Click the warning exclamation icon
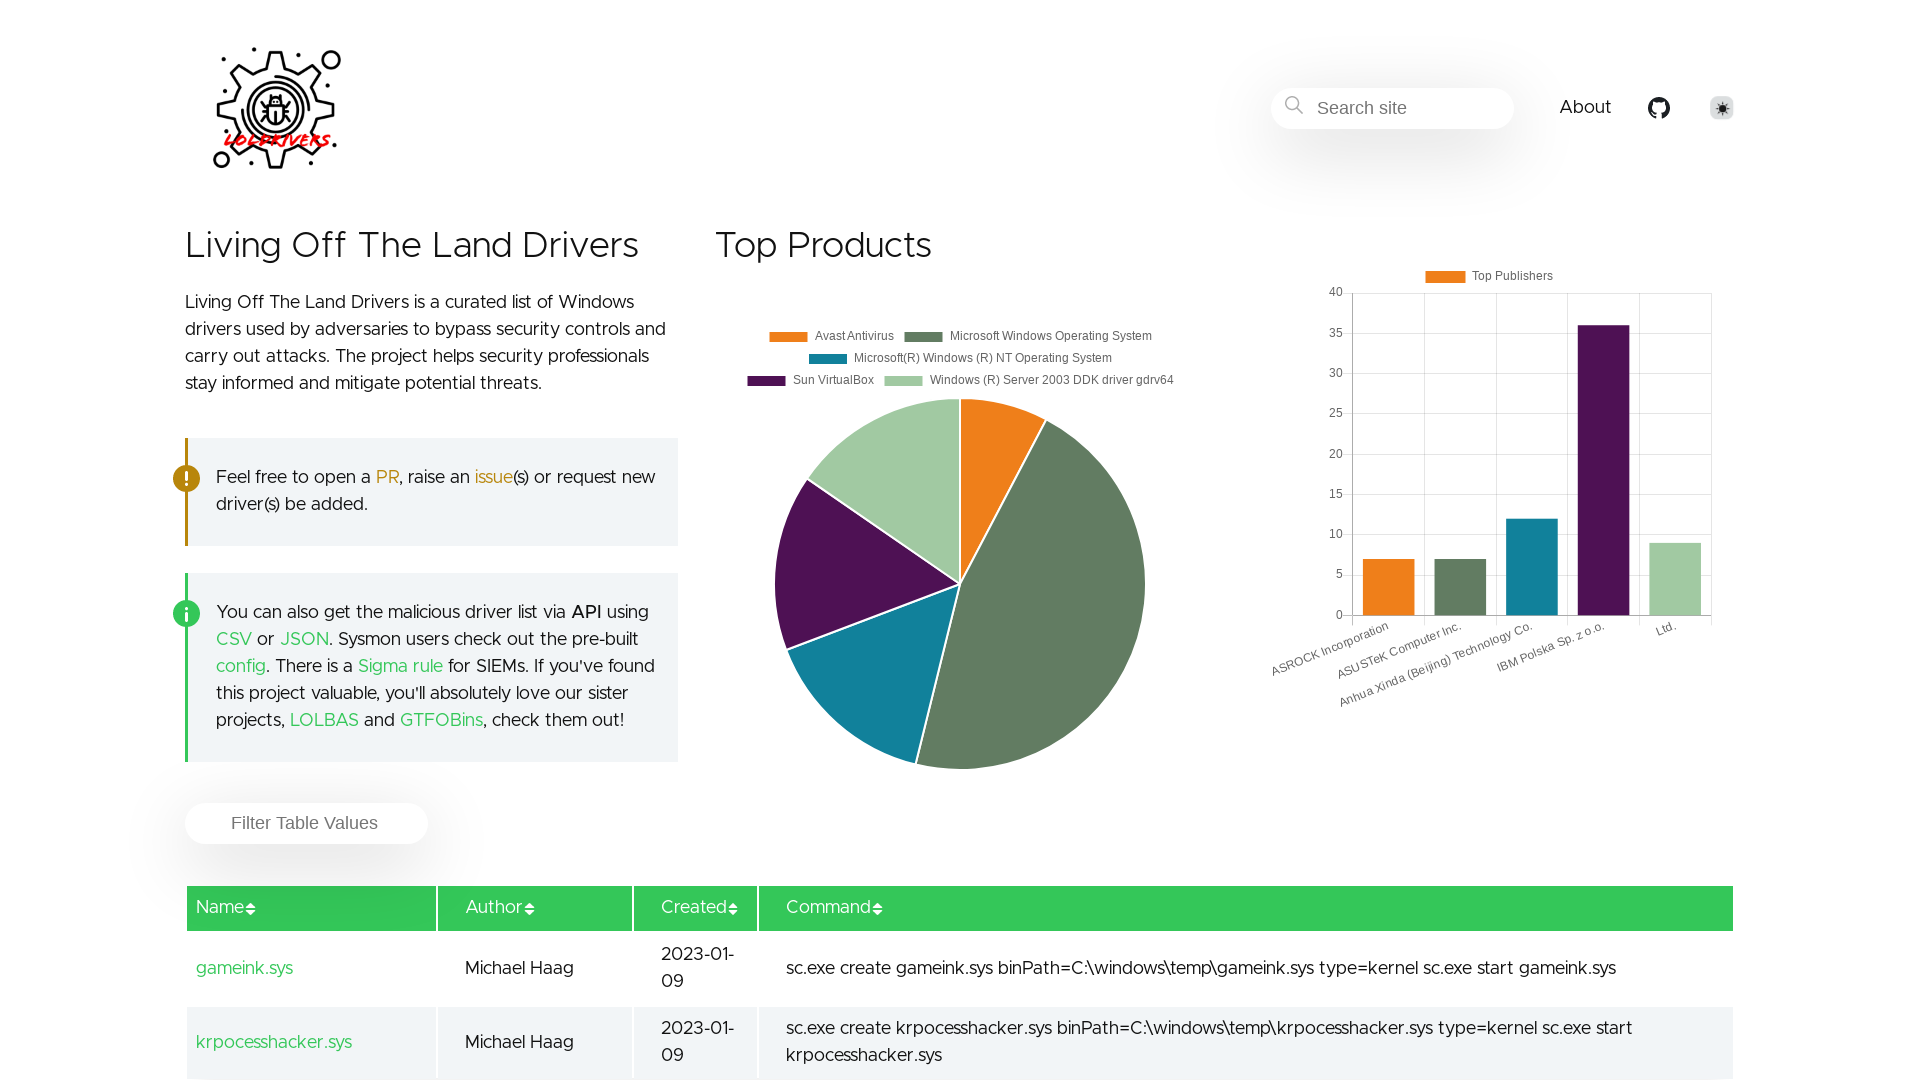The image size is (1920, 1080). (186, 478)
